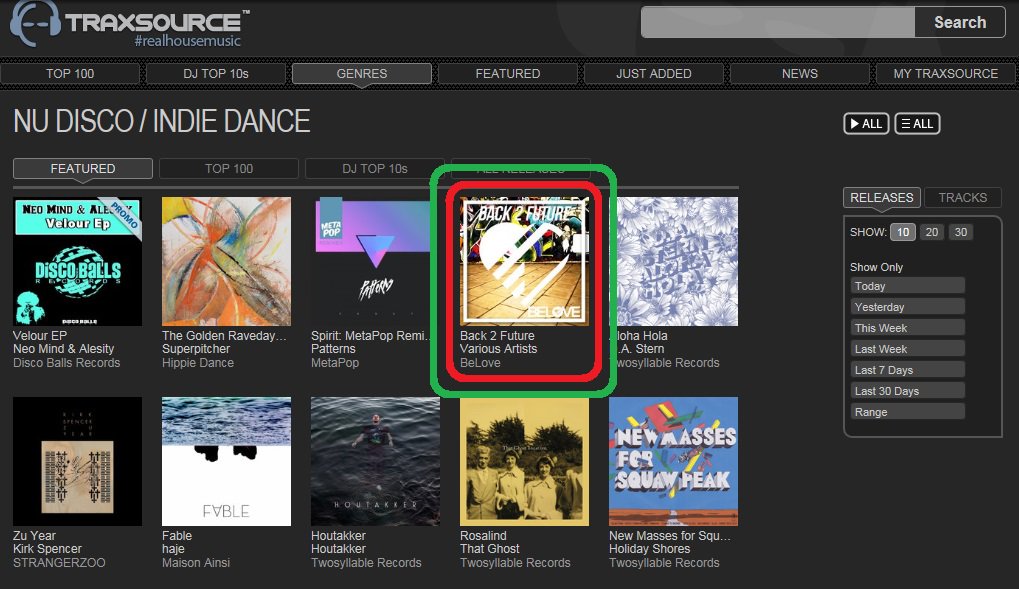This screenshot has height=589, width=1019.
Task: Open Zu Year cover artwork
Action: click(77, 461)
